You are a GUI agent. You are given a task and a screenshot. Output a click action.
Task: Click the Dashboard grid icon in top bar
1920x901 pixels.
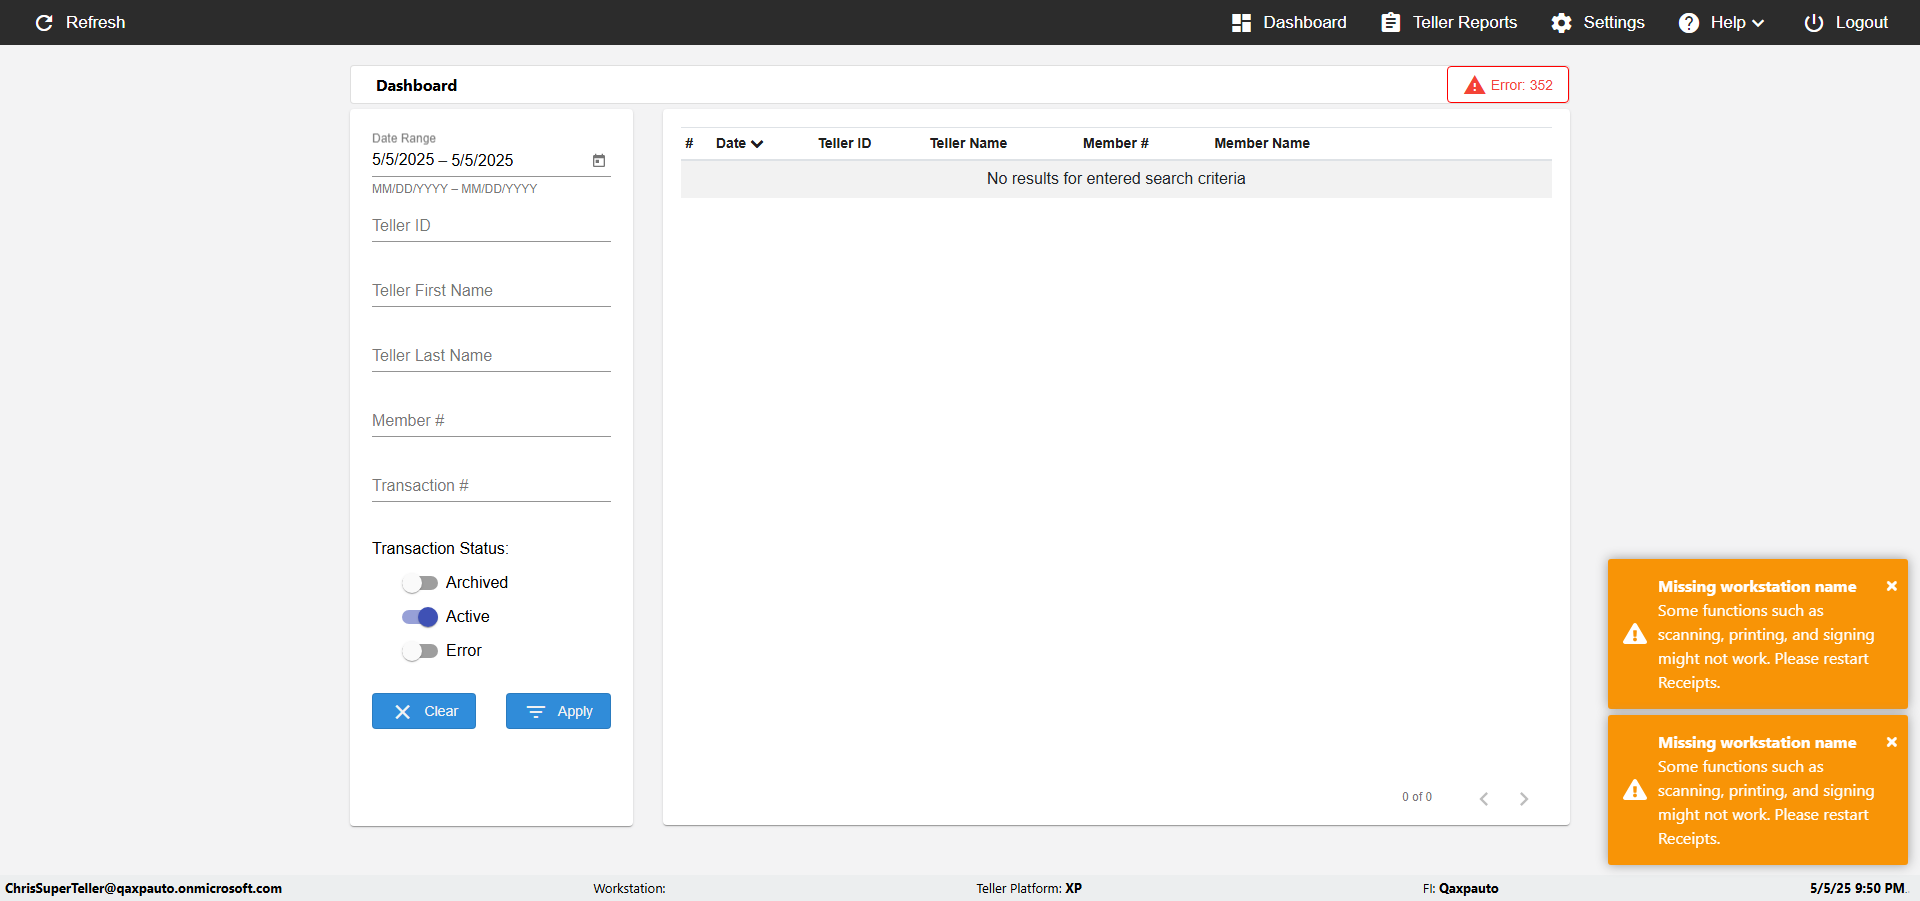tap(1241, 22)
